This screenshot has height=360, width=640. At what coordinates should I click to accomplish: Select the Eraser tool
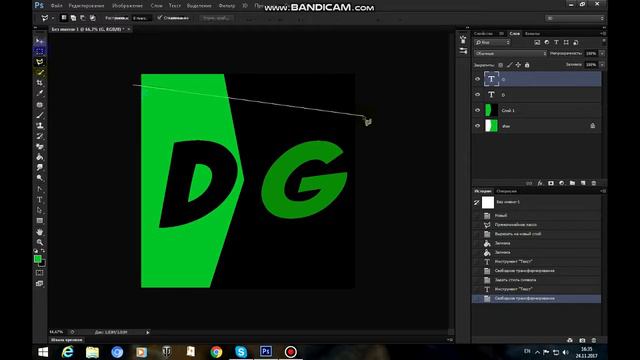click(40, 147)
